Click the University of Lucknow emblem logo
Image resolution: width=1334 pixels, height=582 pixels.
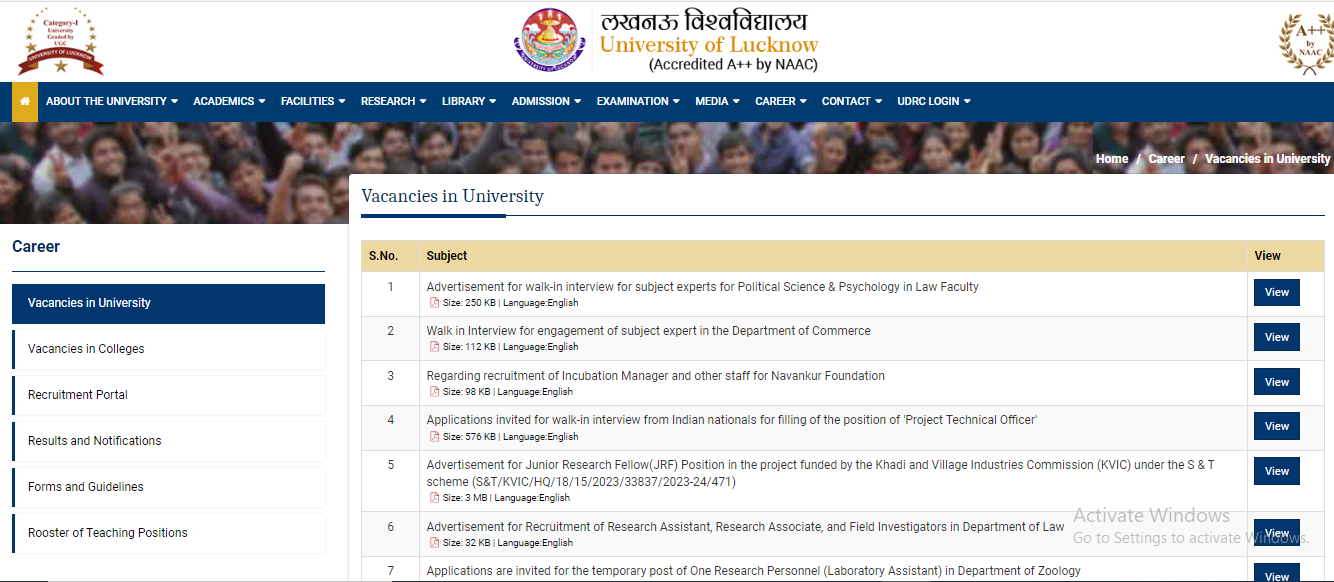550,40
